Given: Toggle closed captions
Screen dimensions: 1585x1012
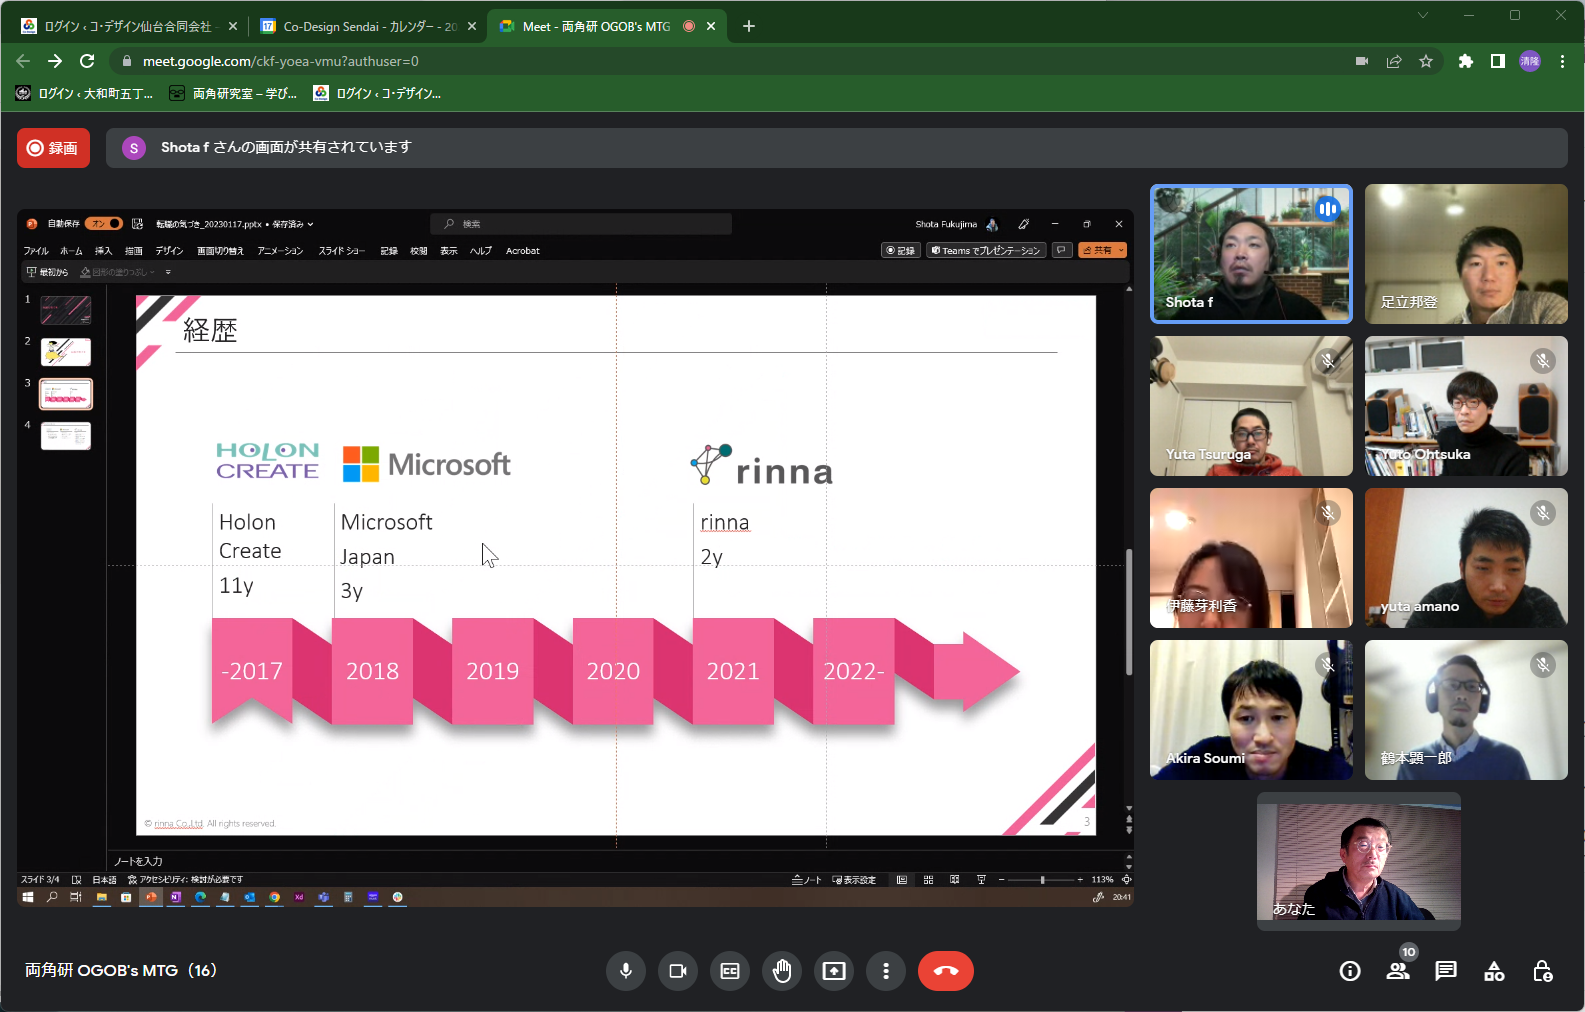Looking at the screenshot, I should (730, 971).
